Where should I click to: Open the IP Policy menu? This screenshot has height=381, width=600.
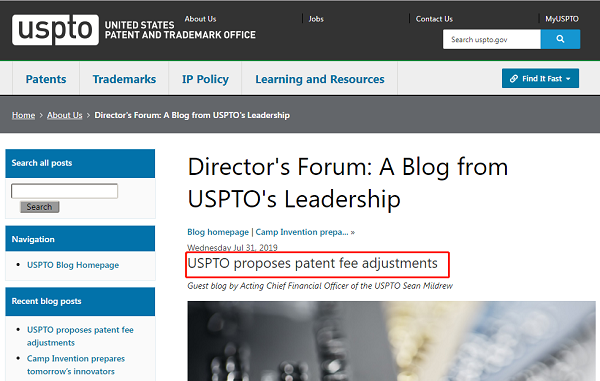[205, 79]
